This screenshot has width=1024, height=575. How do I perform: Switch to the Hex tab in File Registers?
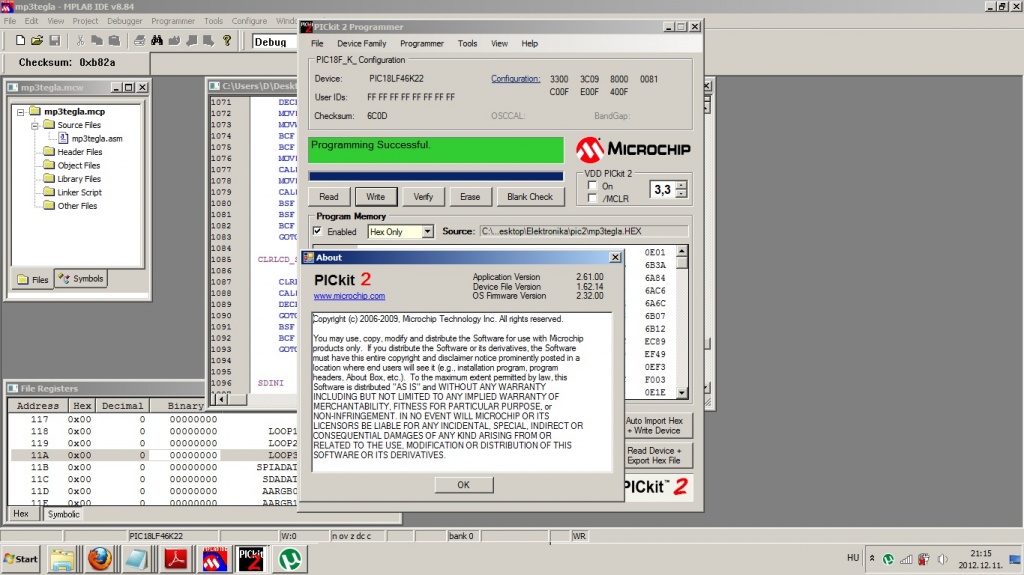click(x=21, y=514)
